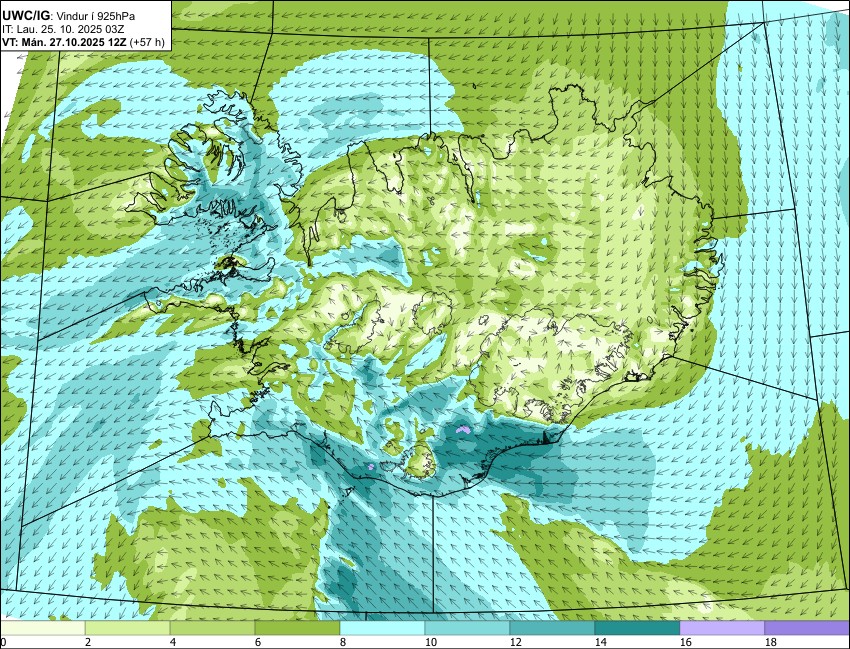Image resolution: width=850 pixels, height=649 pixels.
Task: Click the 0–2 pale yellow legend swatch
Action: click(43, 628)
